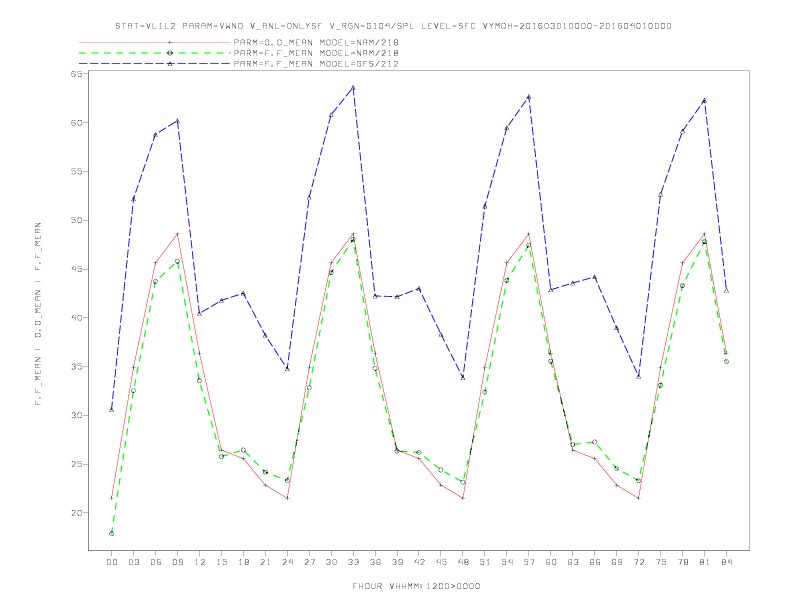The width and height of the screenshot is (792, 612).
Task: Click x-axis forecast hour label 66
Action: pos(595,562)
